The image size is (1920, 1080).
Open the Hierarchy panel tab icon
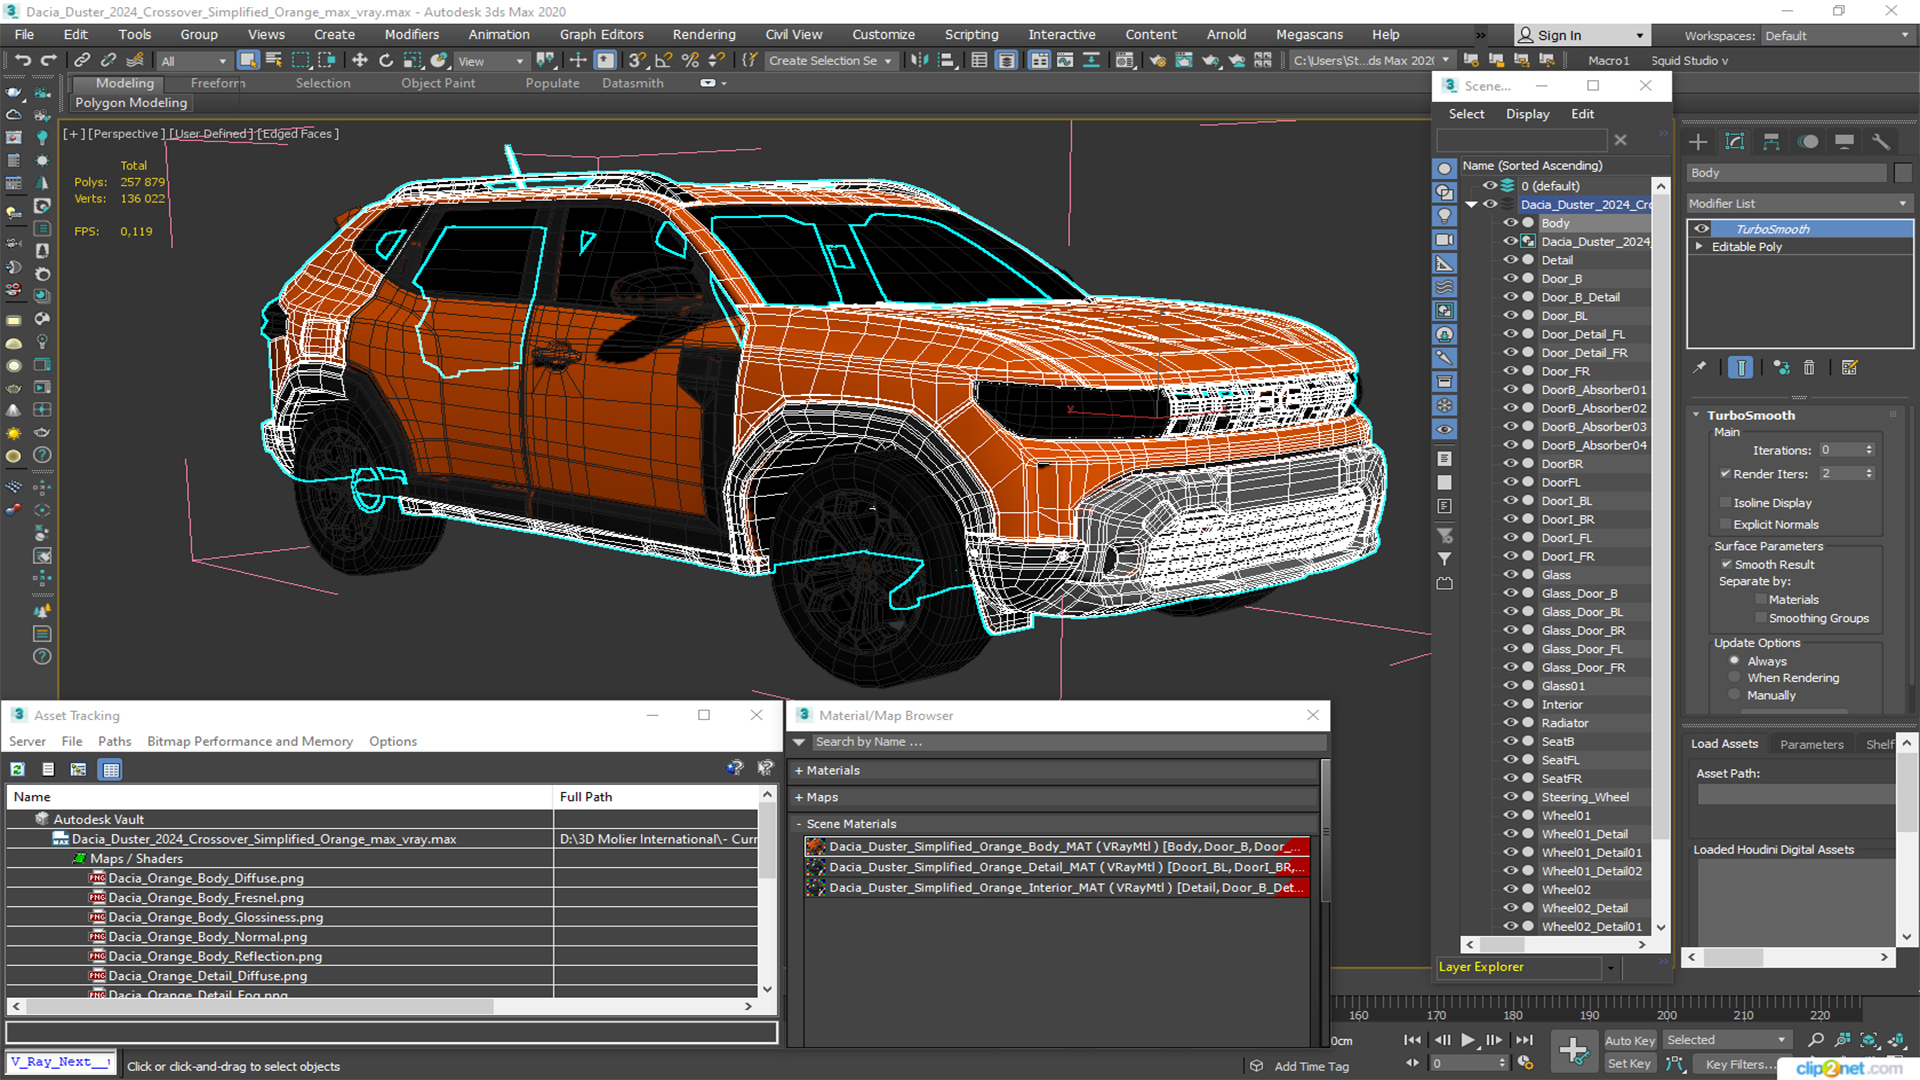(1771, 142)
